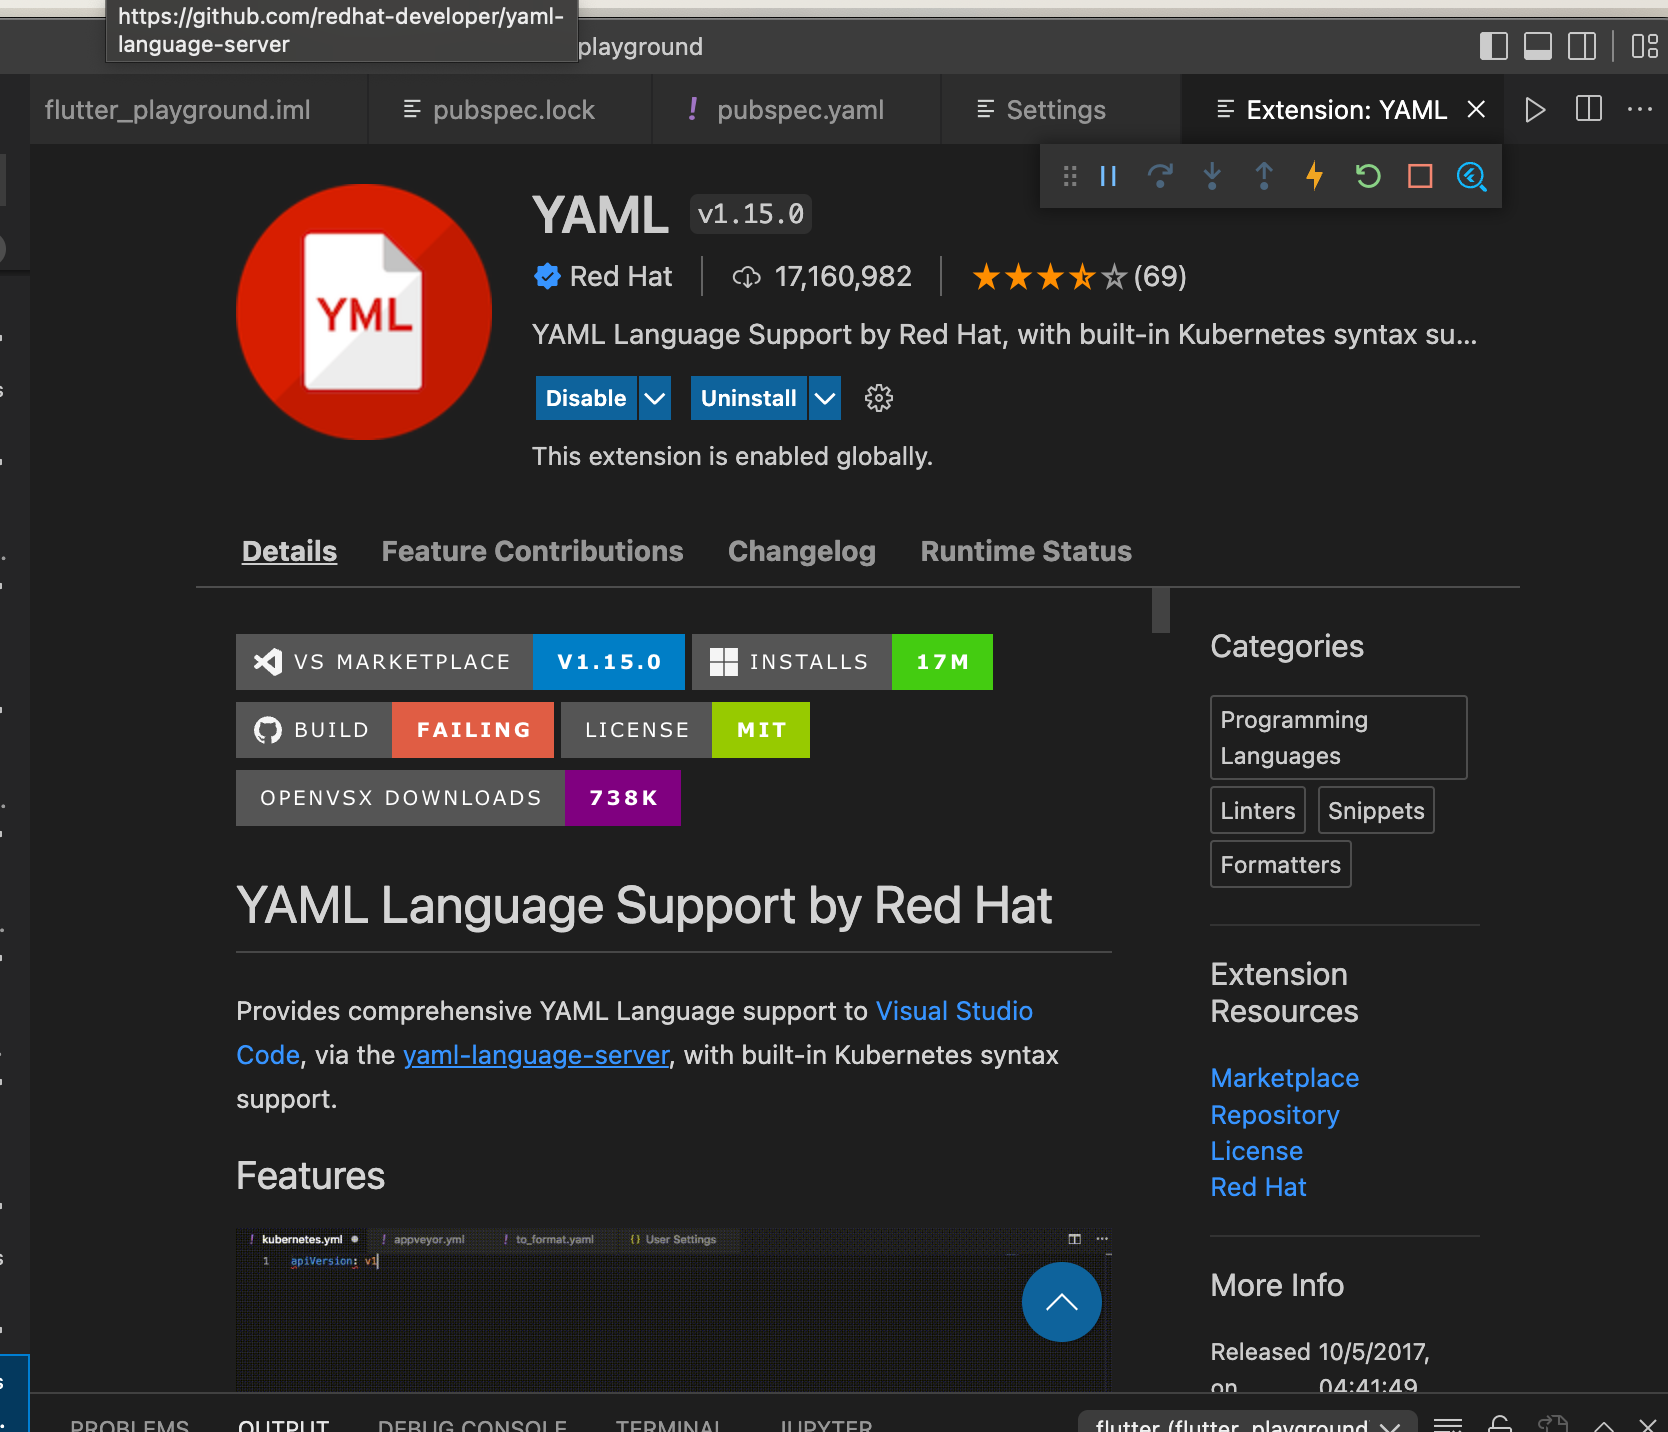Open the YAML extension settings gear
Image resolution: width=1668 pixels, height=1432 pixels.
pyautogui.click(x=878, y=398)
